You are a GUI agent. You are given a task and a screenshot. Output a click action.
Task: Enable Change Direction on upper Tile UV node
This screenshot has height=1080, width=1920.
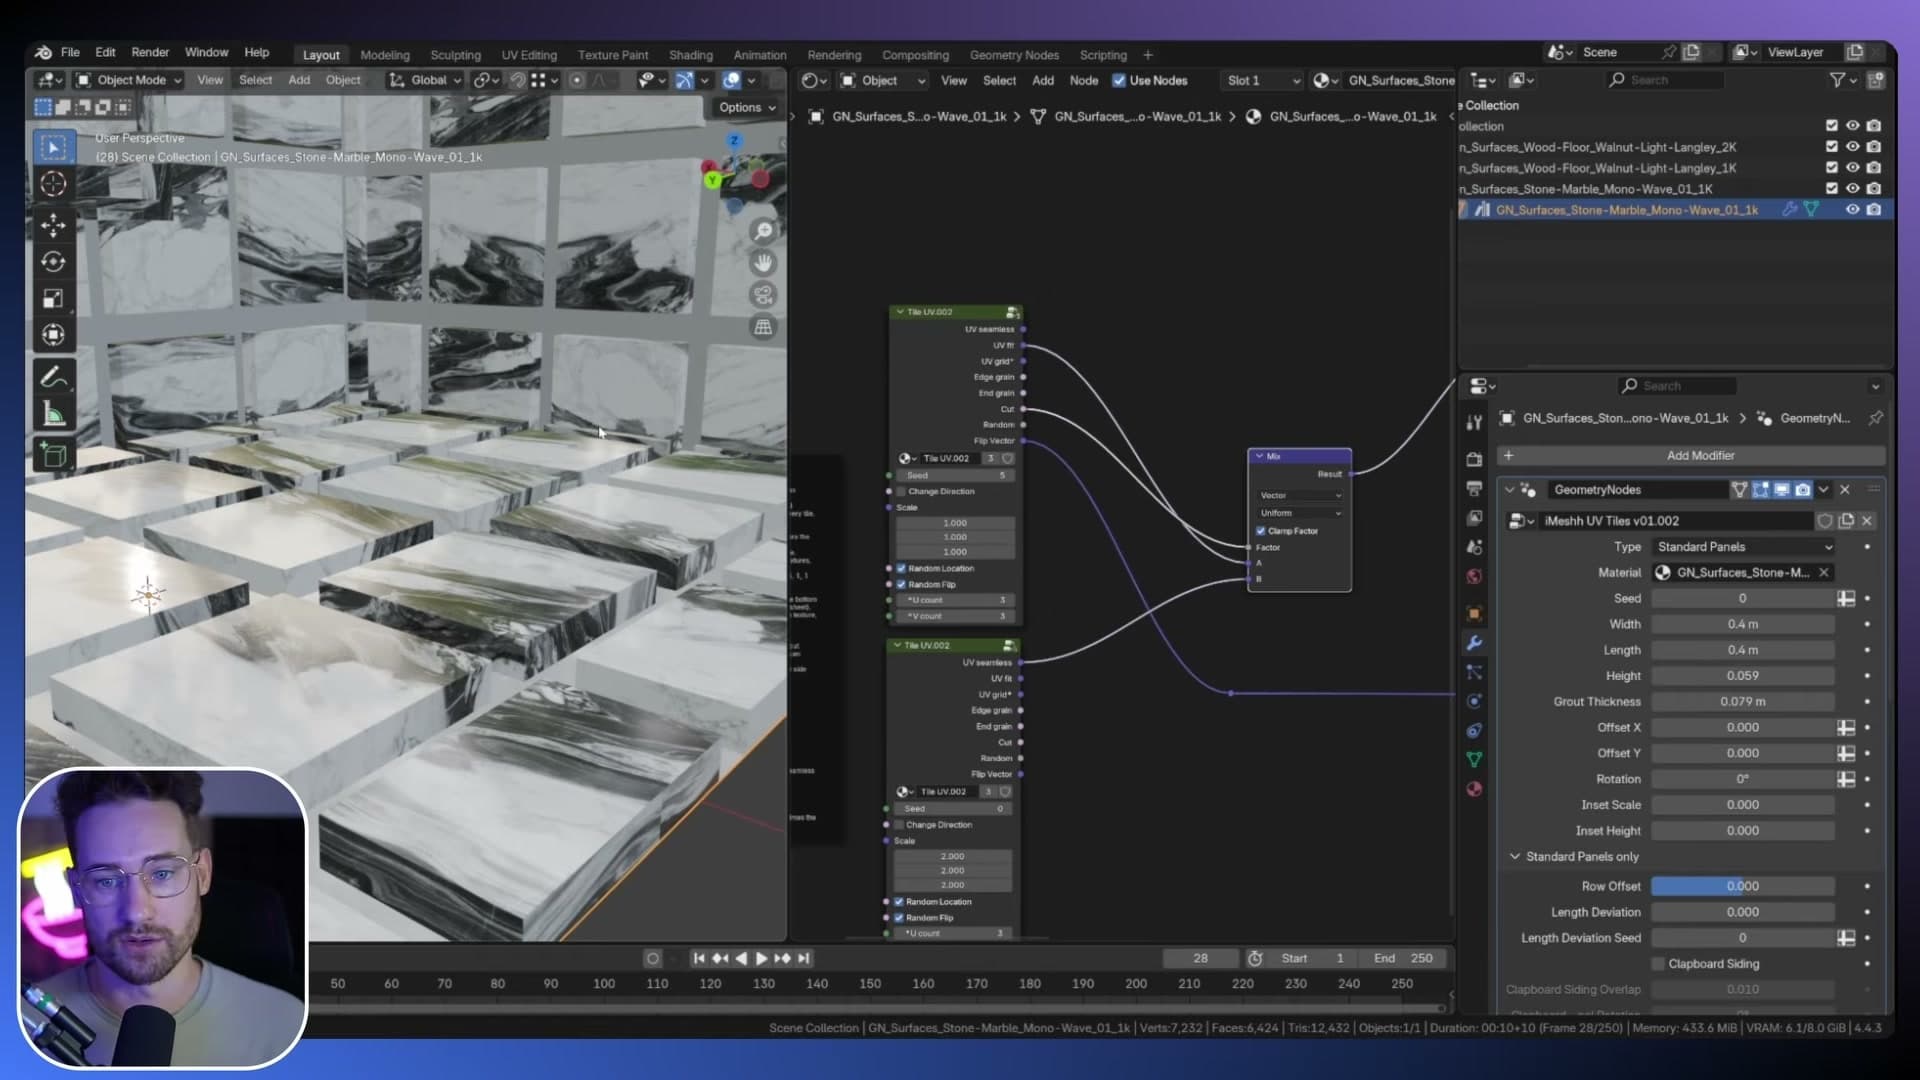(901, 492)
